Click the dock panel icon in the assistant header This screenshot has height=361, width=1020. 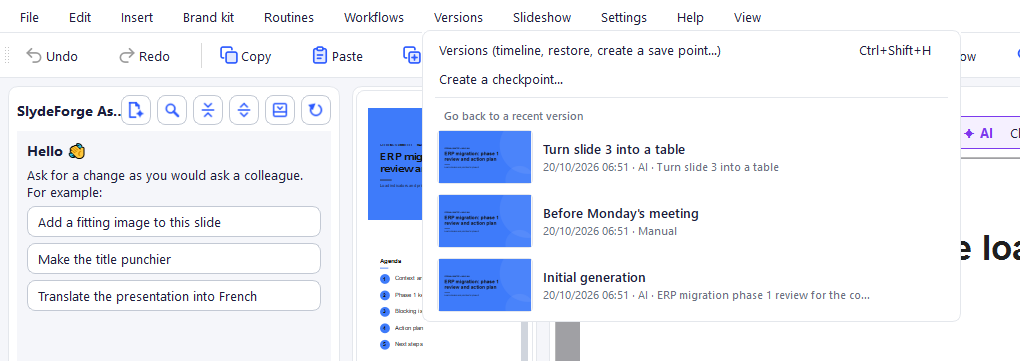click(x=280, y=111)
